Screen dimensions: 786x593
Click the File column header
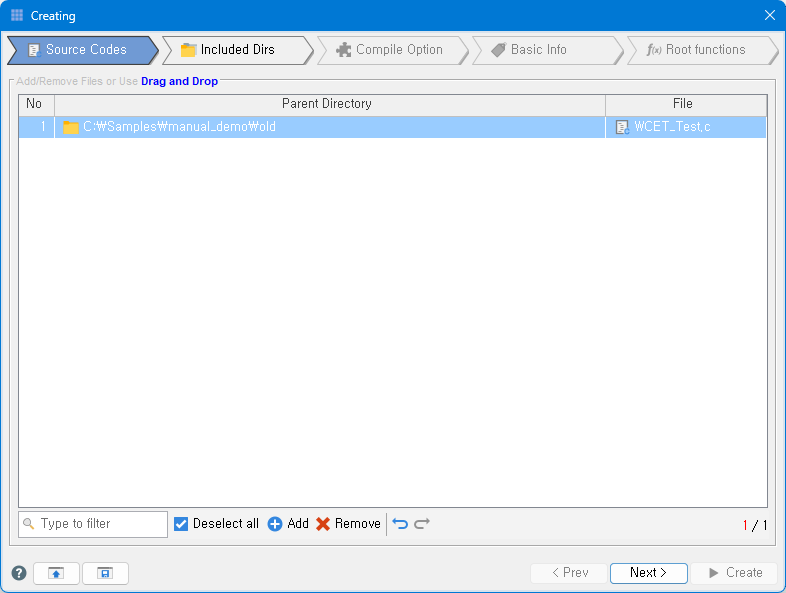(683, 104)
